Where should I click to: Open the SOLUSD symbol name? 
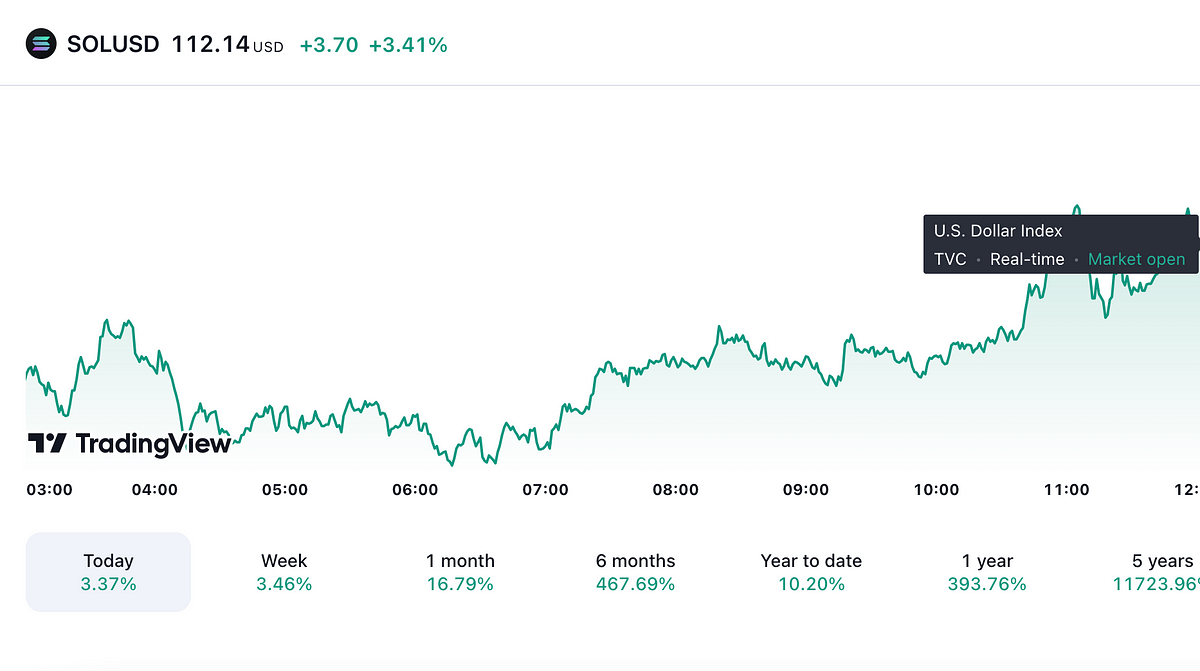113,44
